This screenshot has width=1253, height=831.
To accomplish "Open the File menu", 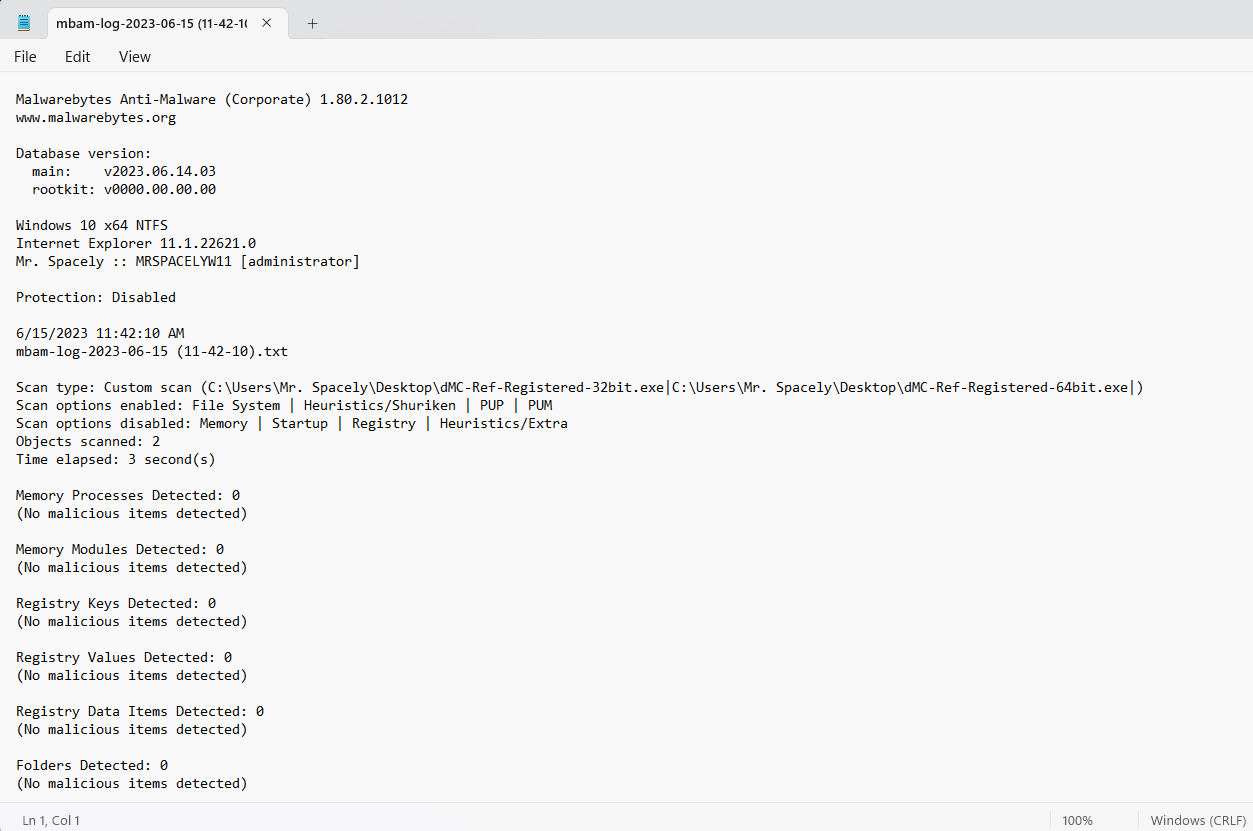I will pyautogui.click(x=25, y=57).
